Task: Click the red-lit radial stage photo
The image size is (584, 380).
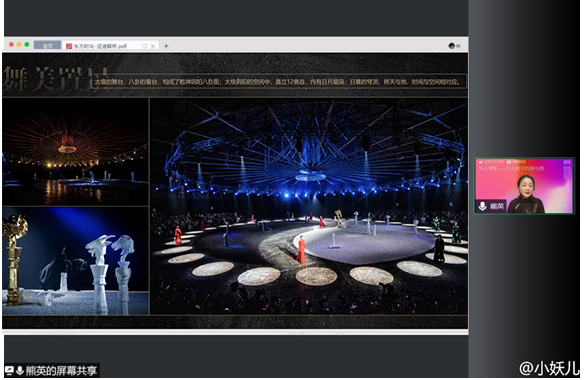Action: [x=75, y=152]
